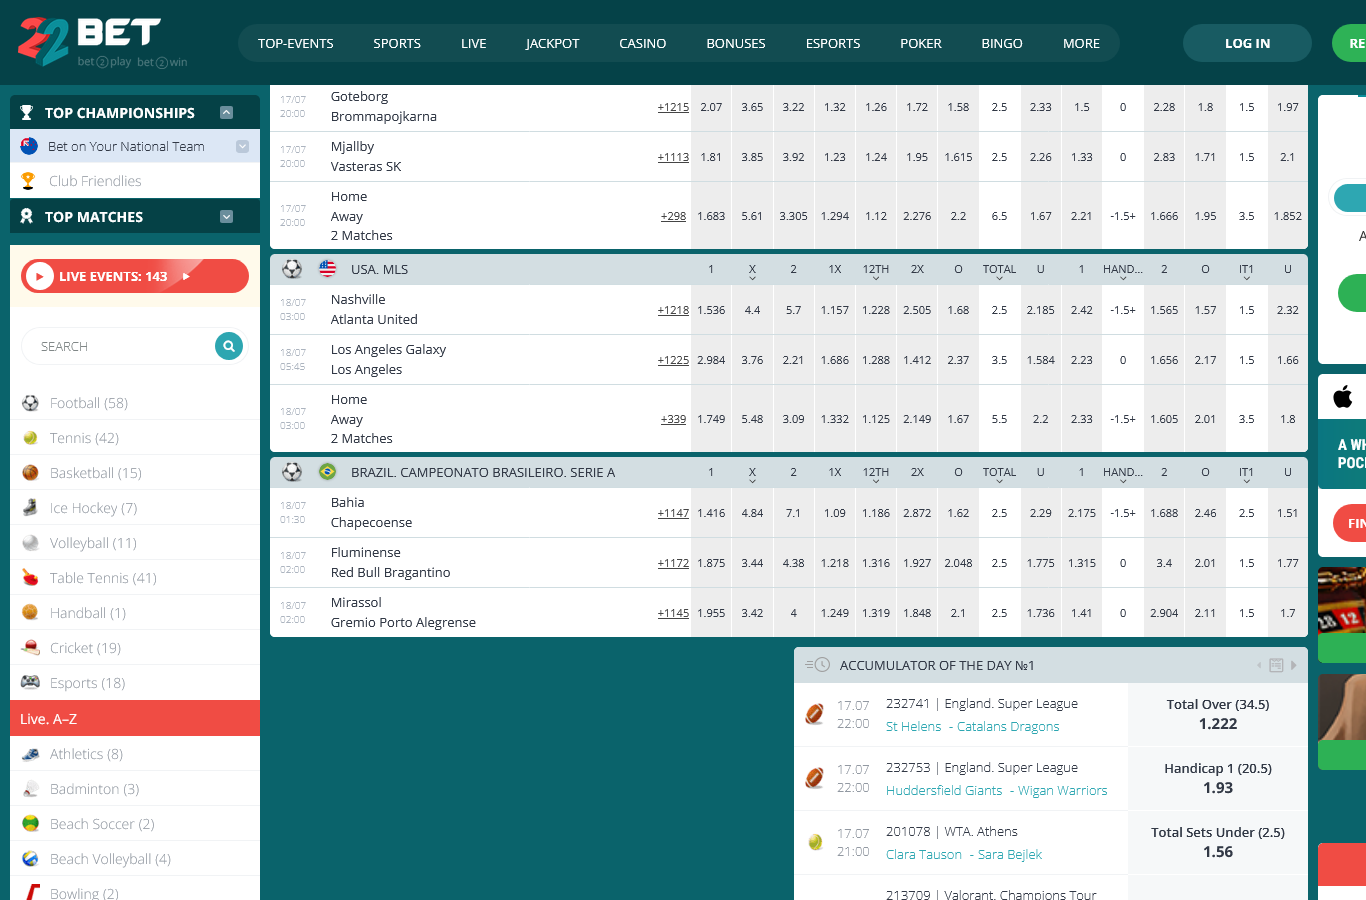This screenshot has height=900, width=1366.
Task: Pick Fluminense home win odds 1.875
Action: (x=711, y=563)
